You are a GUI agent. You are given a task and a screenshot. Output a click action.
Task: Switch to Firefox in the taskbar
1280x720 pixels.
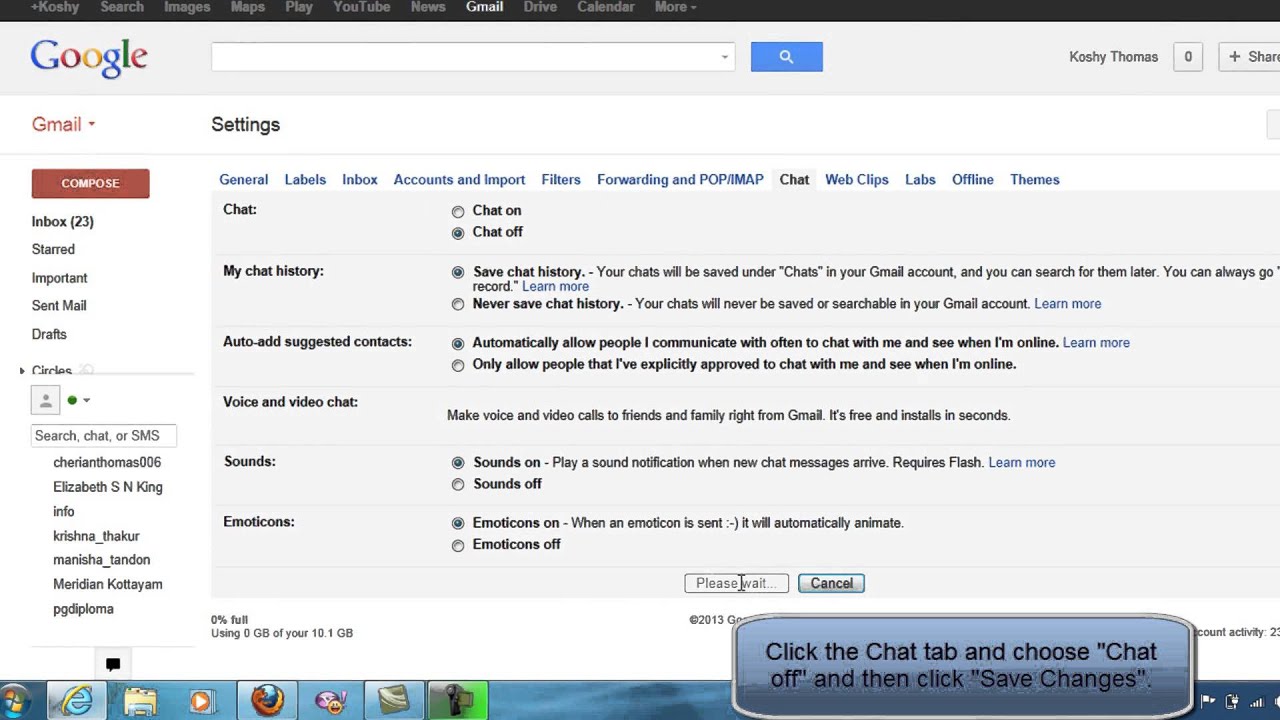pyautogui.click(x=267, y=702)
